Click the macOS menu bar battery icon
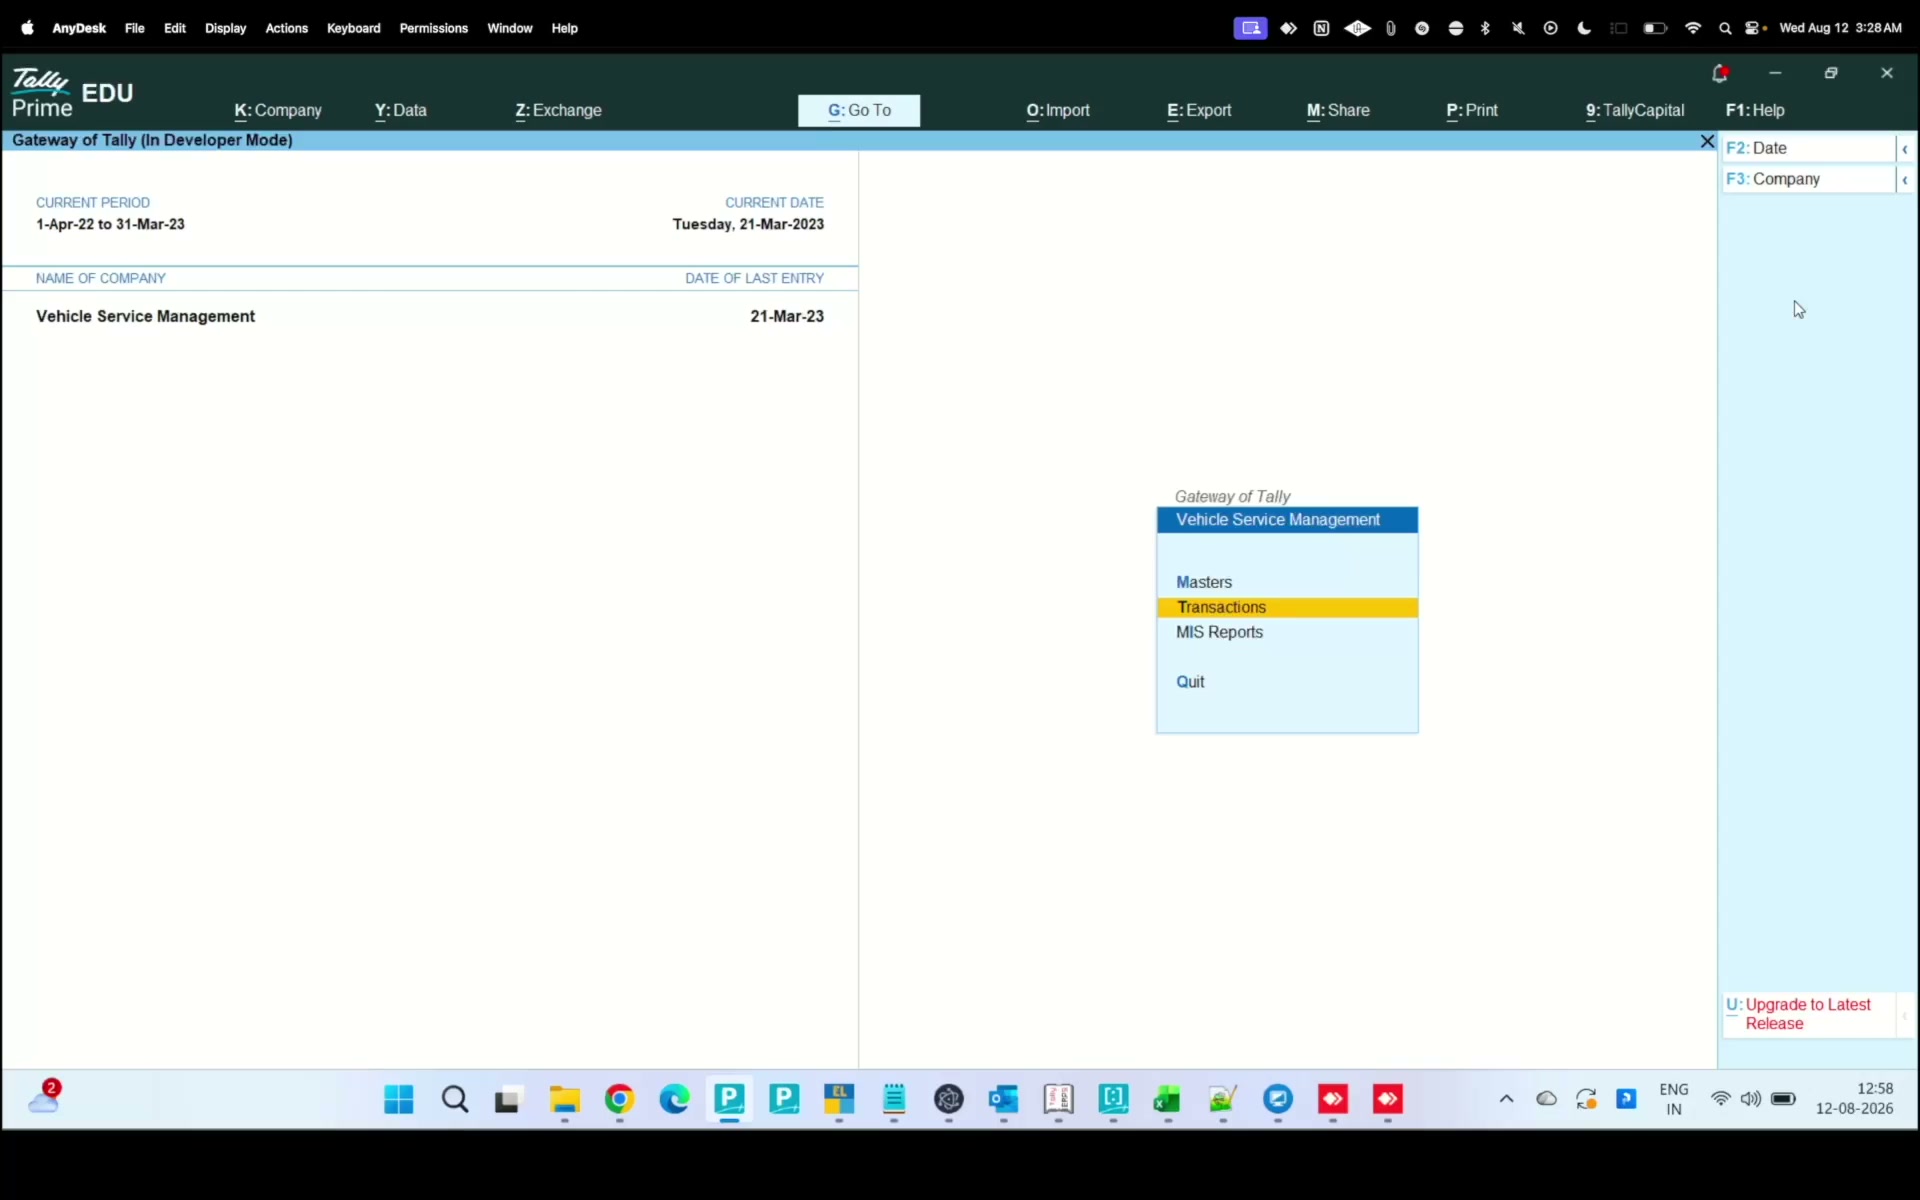Image resolution: width=1920 pixels, height=1200 pixels. point(1655,28)
